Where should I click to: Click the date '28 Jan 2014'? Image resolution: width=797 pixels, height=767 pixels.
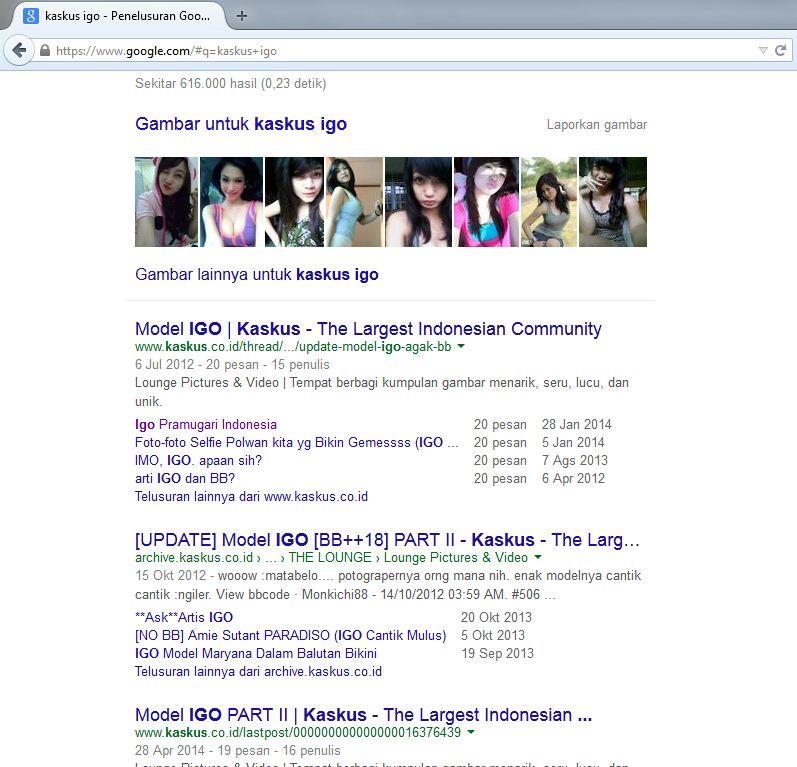click(x=576, y=424)
